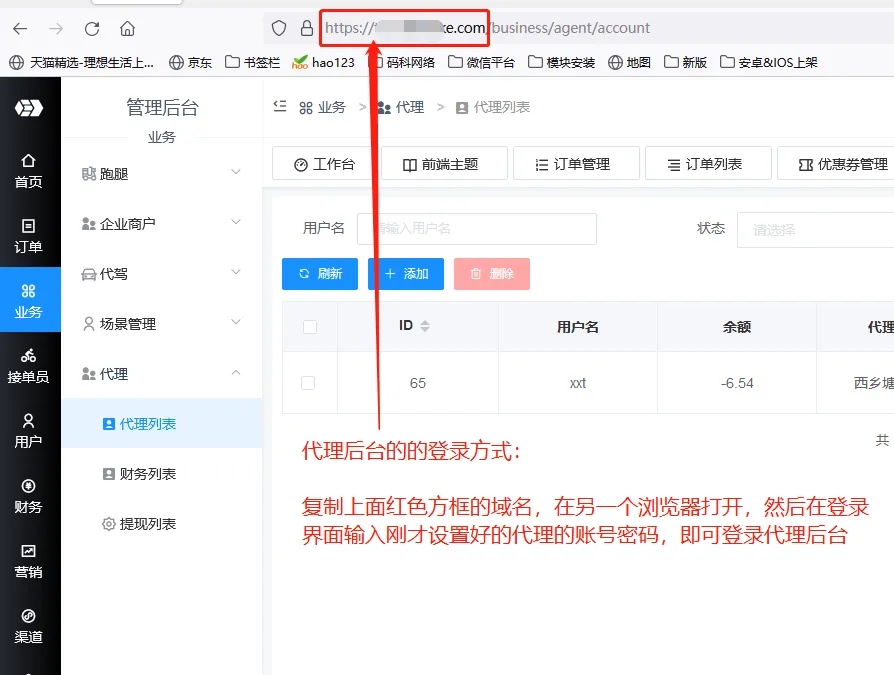894x675 pixels.
Task: Collapse the 代理 menu group
Action: pyautogui.click(x=161, y=374)
